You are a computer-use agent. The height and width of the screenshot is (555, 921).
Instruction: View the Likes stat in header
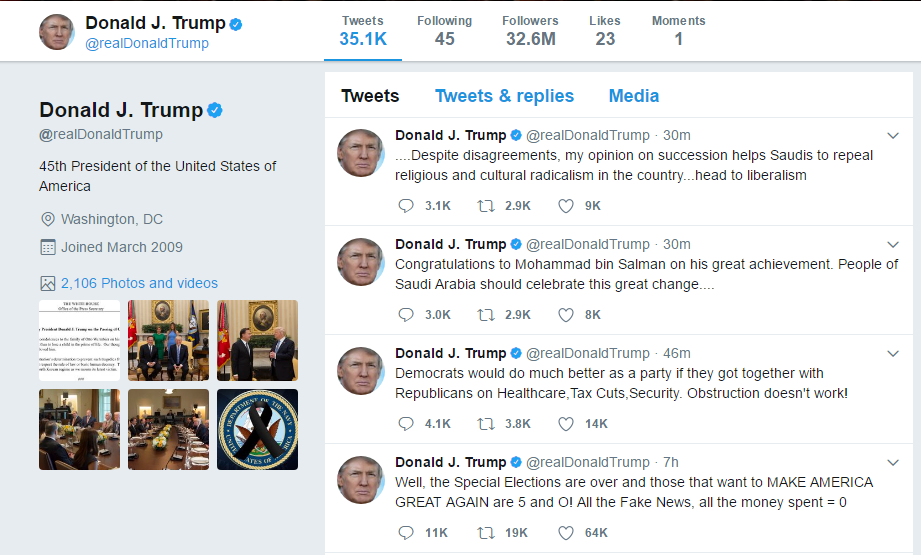click(x=605, y=31)
